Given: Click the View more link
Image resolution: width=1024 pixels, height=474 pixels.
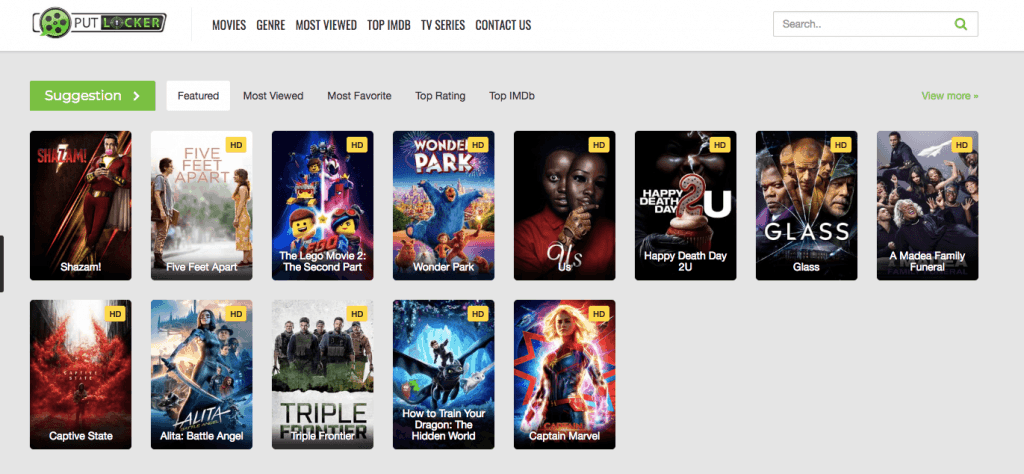Looking at the screenshot, I should [949, 96].
